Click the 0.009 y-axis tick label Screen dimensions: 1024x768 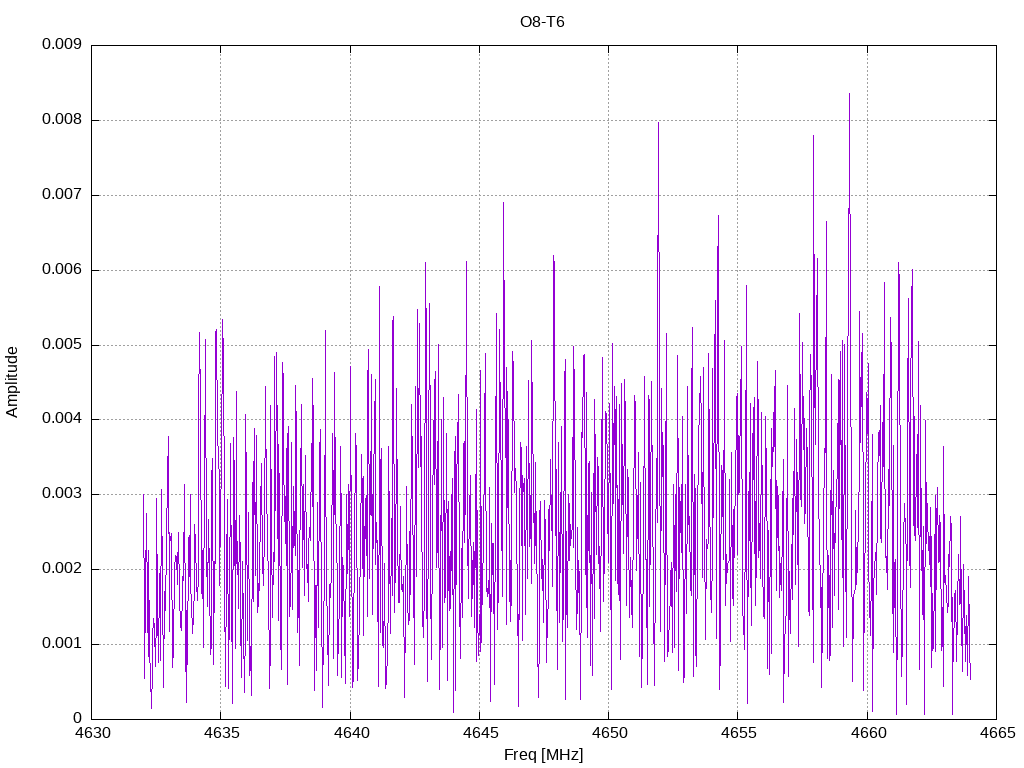tap(62, 44)
